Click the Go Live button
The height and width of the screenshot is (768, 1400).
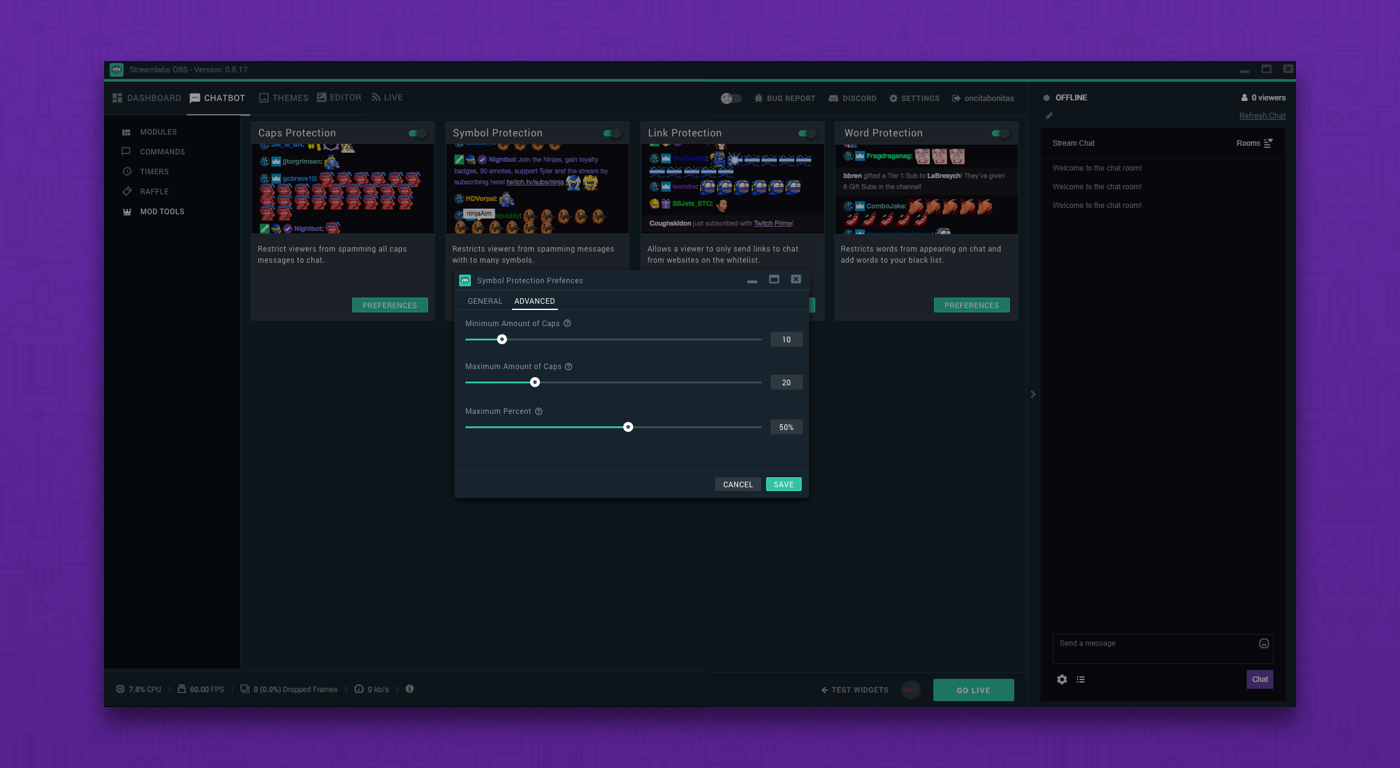973,690
